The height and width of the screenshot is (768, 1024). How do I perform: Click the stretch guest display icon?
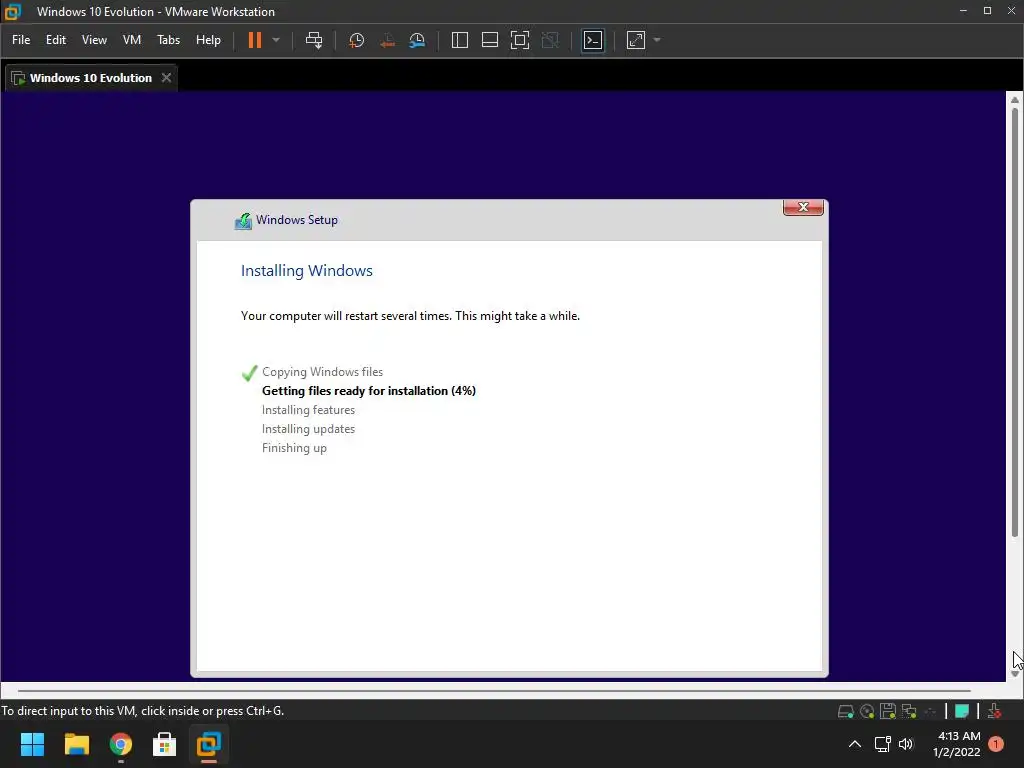tap(636, 40)
